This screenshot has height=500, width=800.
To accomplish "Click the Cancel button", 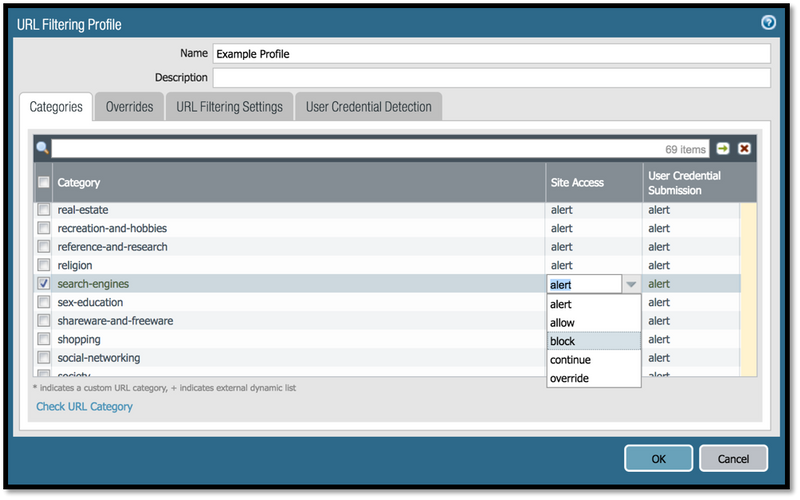I will (733, 458).
